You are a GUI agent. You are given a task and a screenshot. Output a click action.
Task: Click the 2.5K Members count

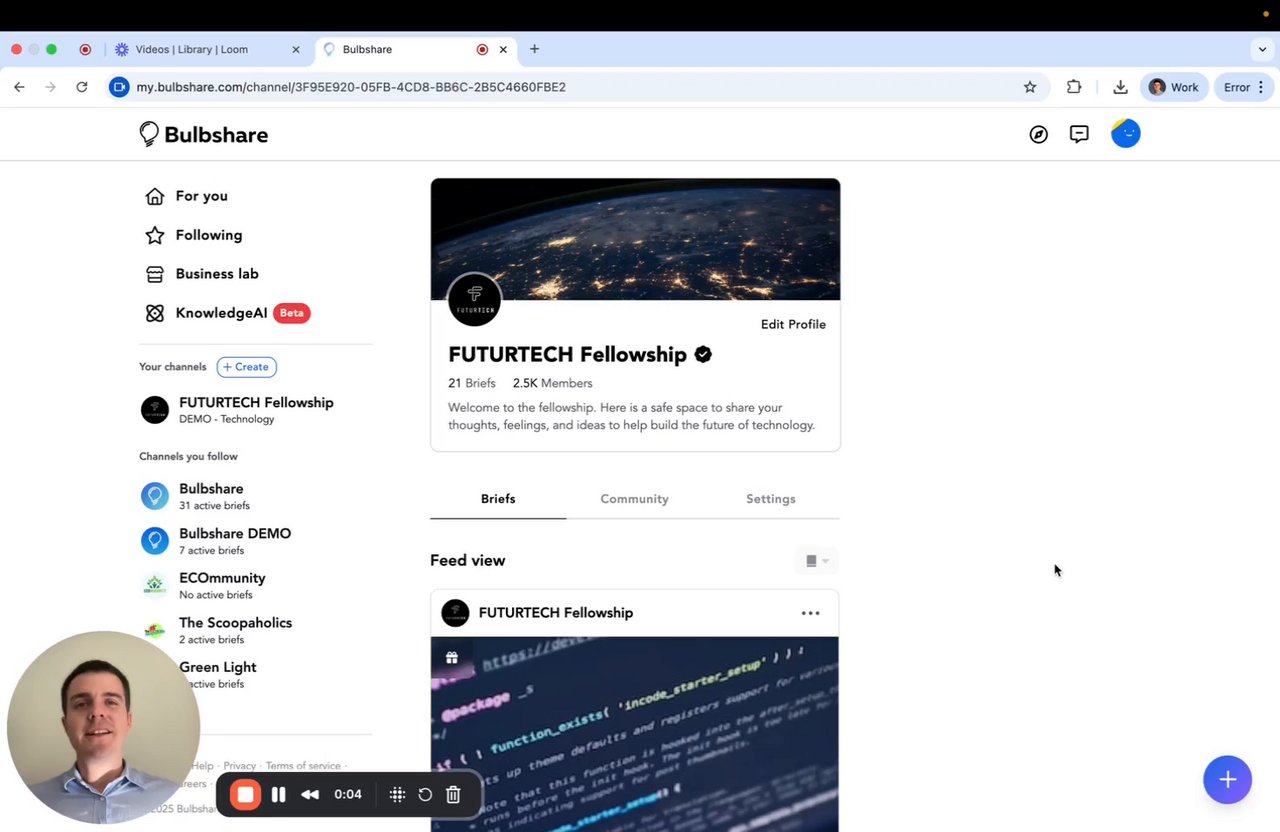[x=553, y=383]
